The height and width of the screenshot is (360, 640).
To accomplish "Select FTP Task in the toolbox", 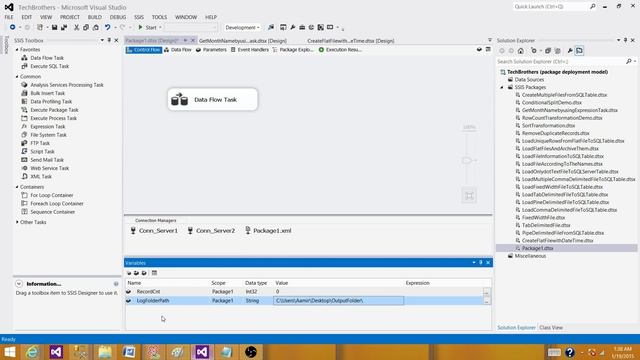I will point(40,143).
